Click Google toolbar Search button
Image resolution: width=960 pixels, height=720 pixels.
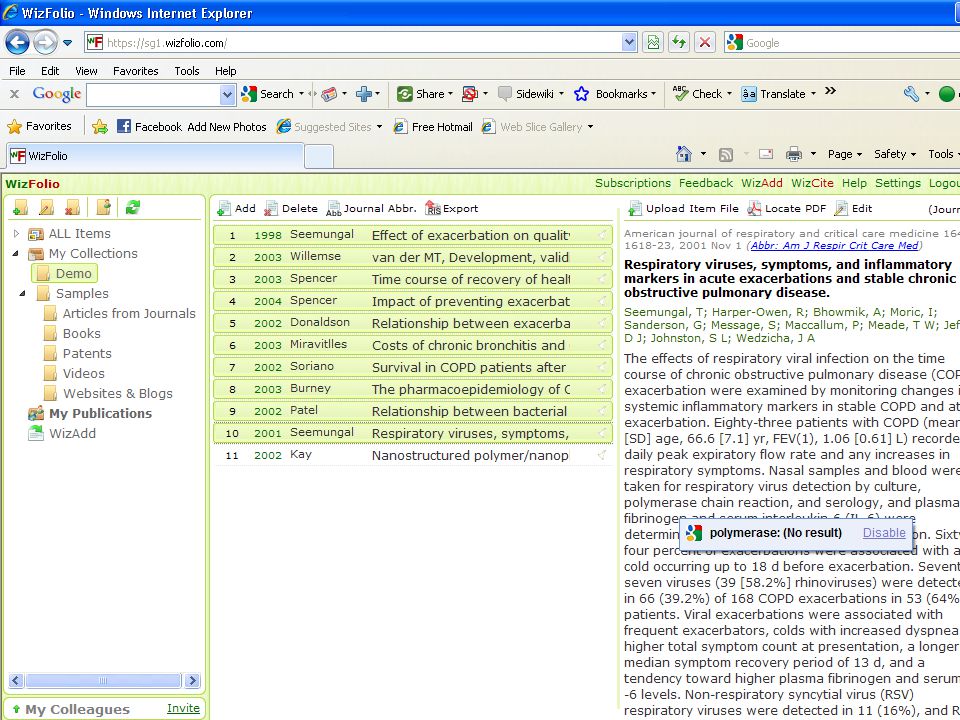pyautogui.click(x=269, y=94)
